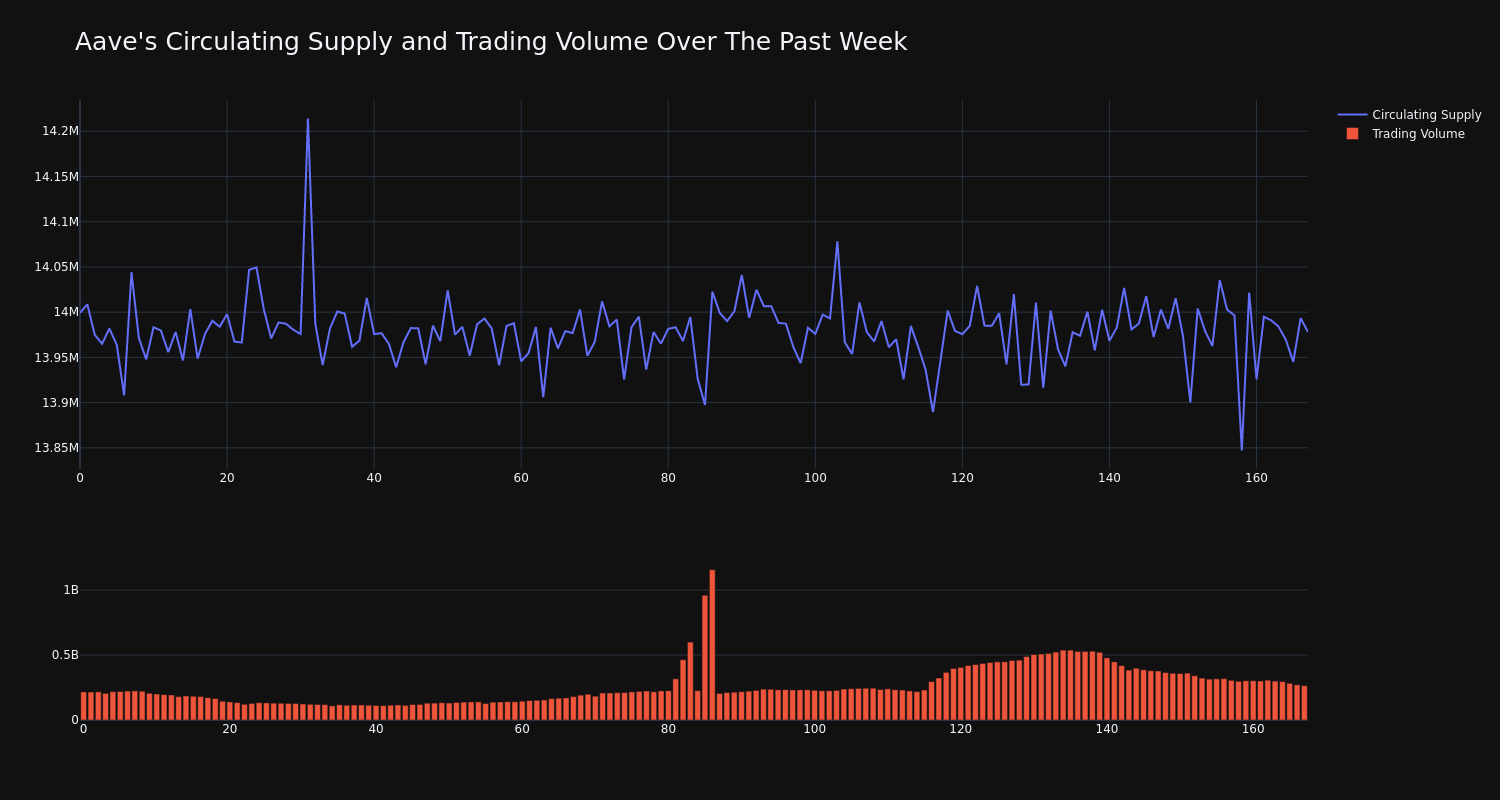Viewport: 1500px width, 800px height.
Task: Click the x-axis label 120 under volume chart
Action: [961, 729]
